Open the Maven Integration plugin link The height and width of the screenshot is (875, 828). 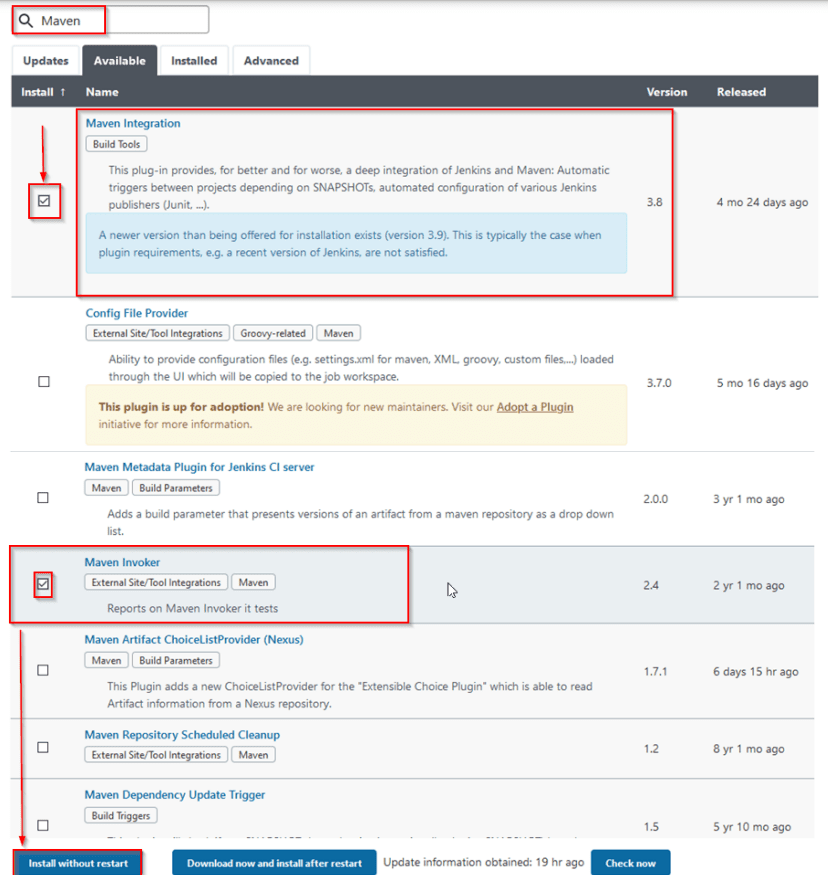[x=133, y=124]
